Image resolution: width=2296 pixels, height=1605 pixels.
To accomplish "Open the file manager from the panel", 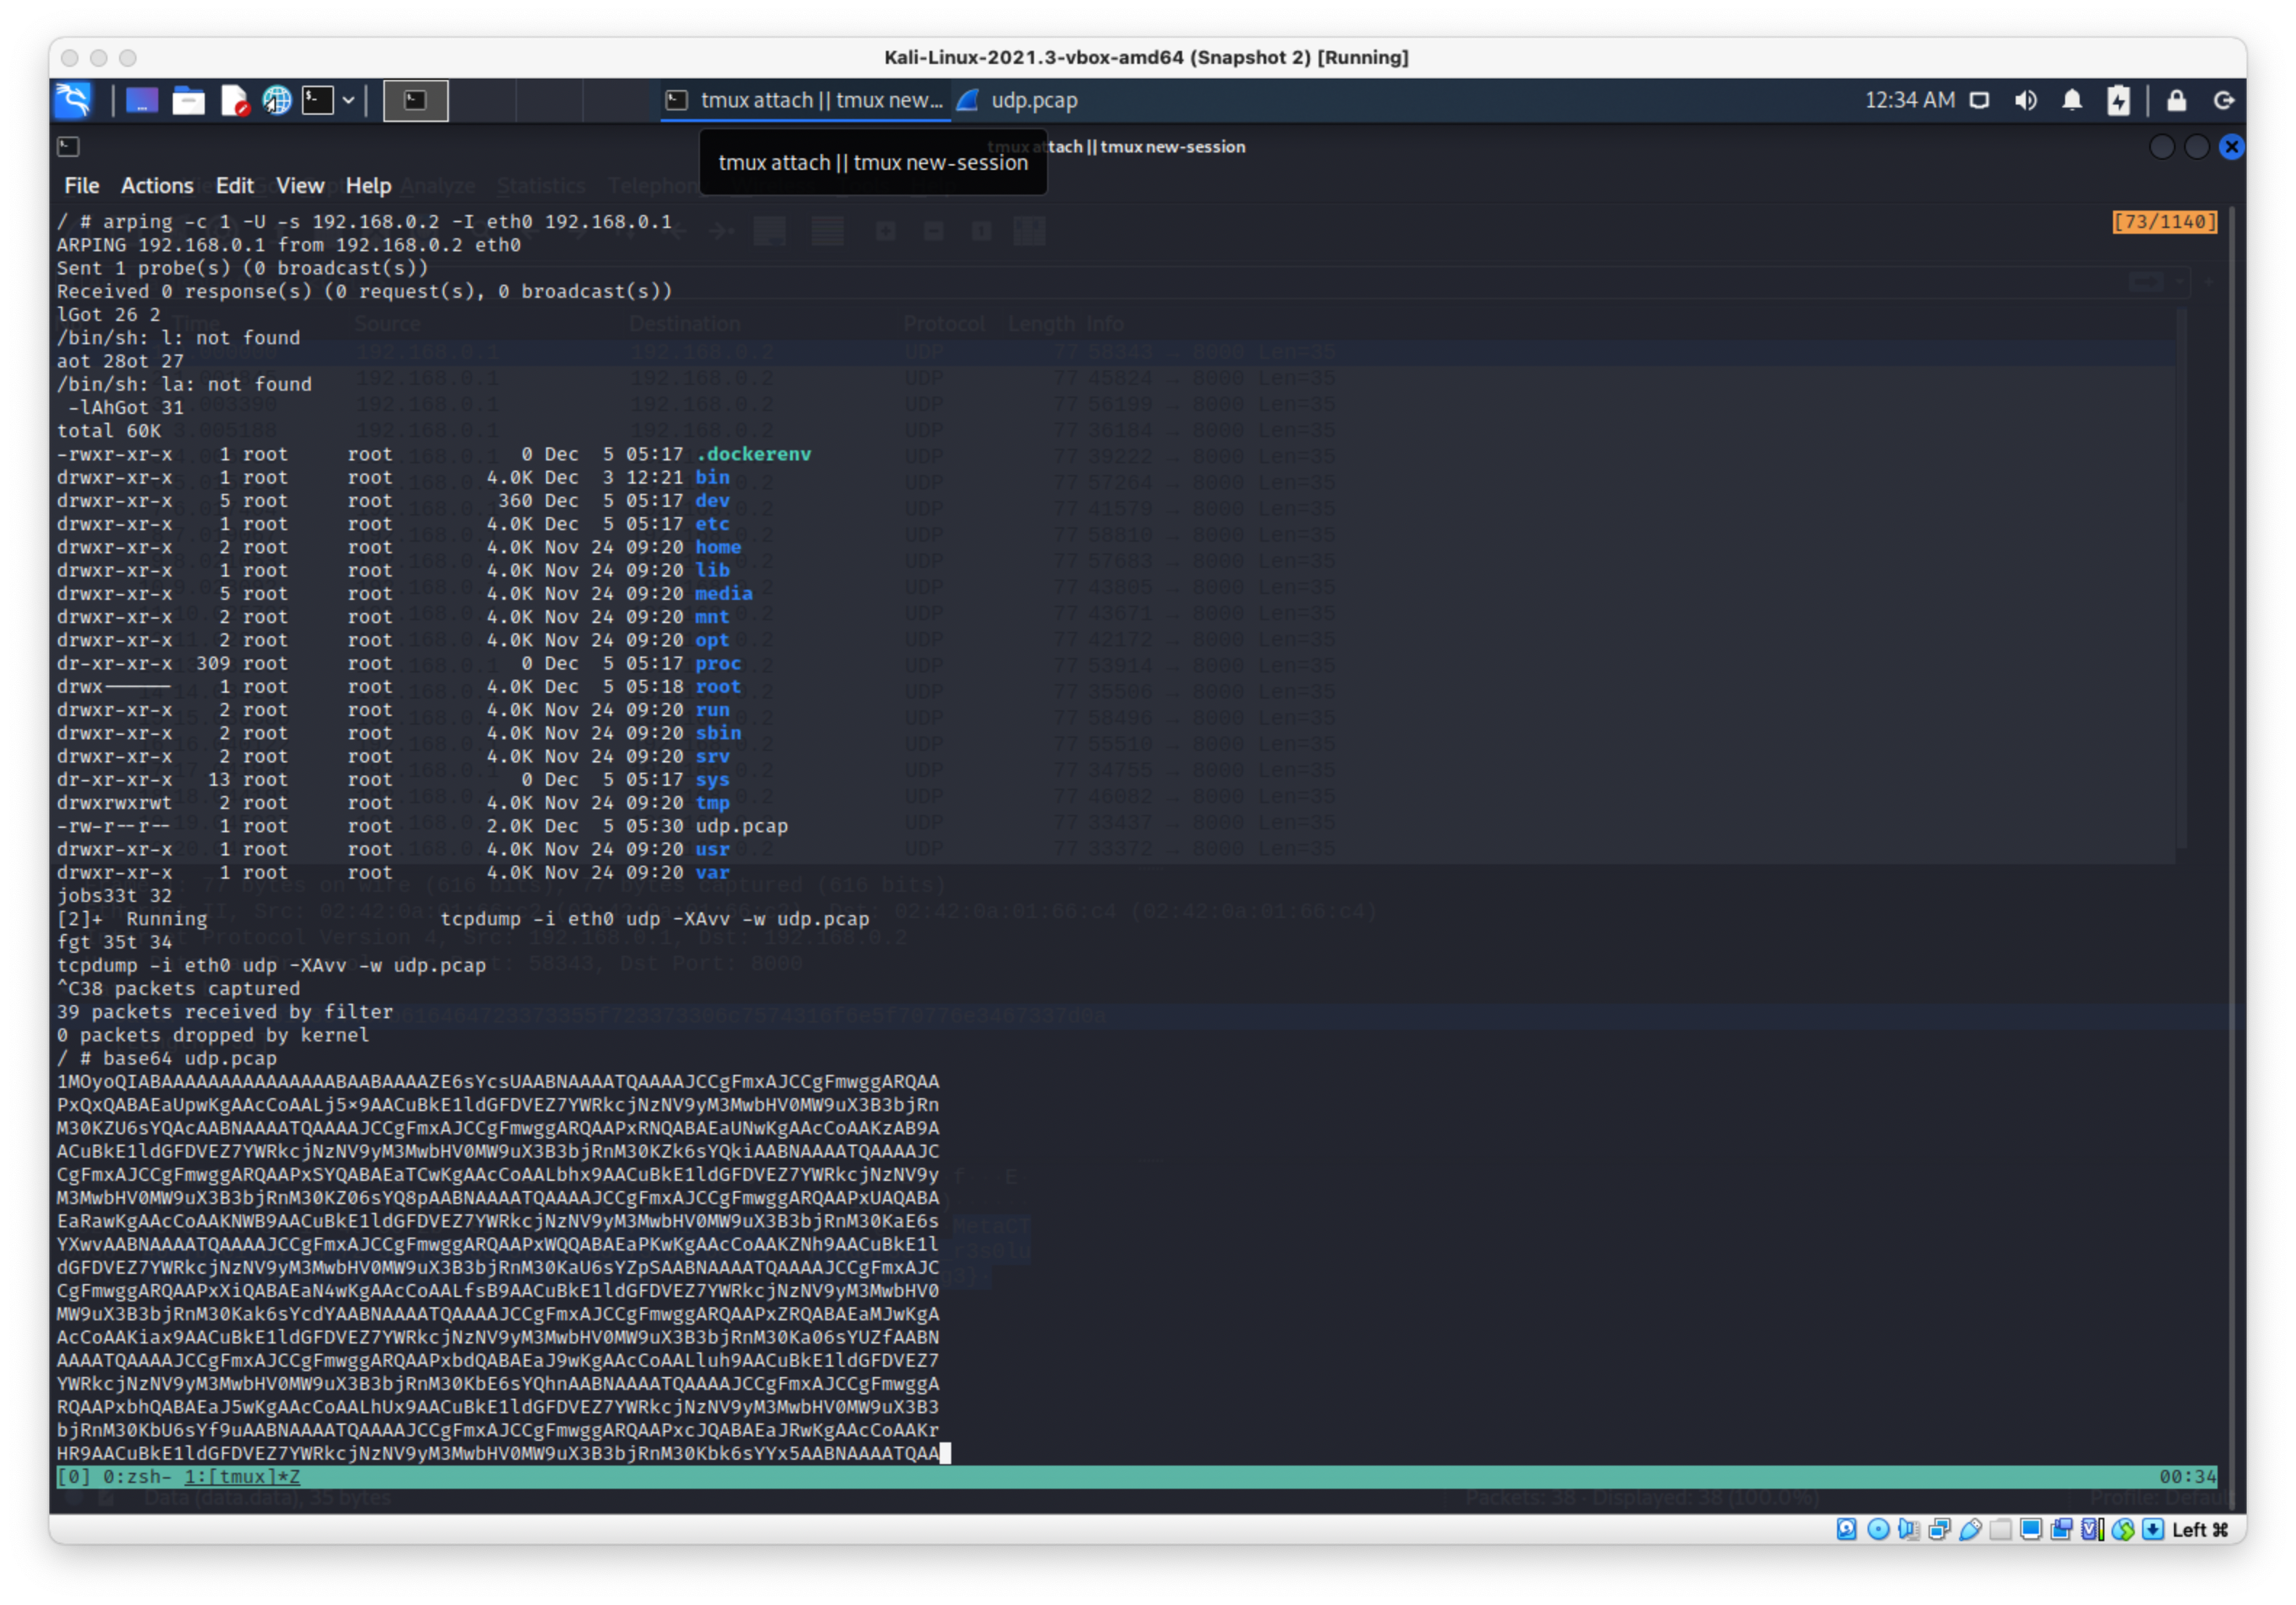I will coord(188,100).
